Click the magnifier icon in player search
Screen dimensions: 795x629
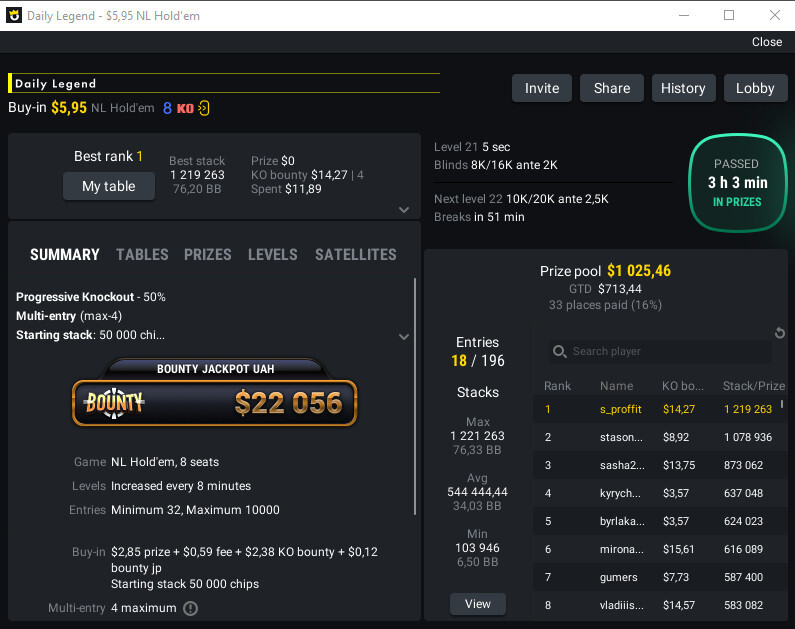pos(560,352)
